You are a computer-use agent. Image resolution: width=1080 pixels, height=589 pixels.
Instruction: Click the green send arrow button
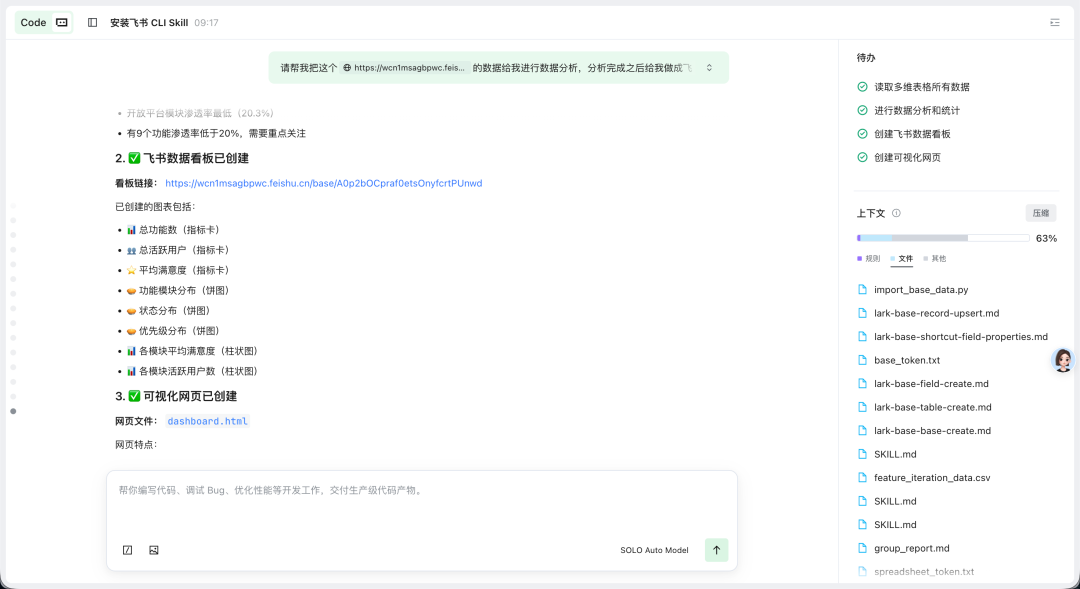pyautogui.click(x=716, y=549)
